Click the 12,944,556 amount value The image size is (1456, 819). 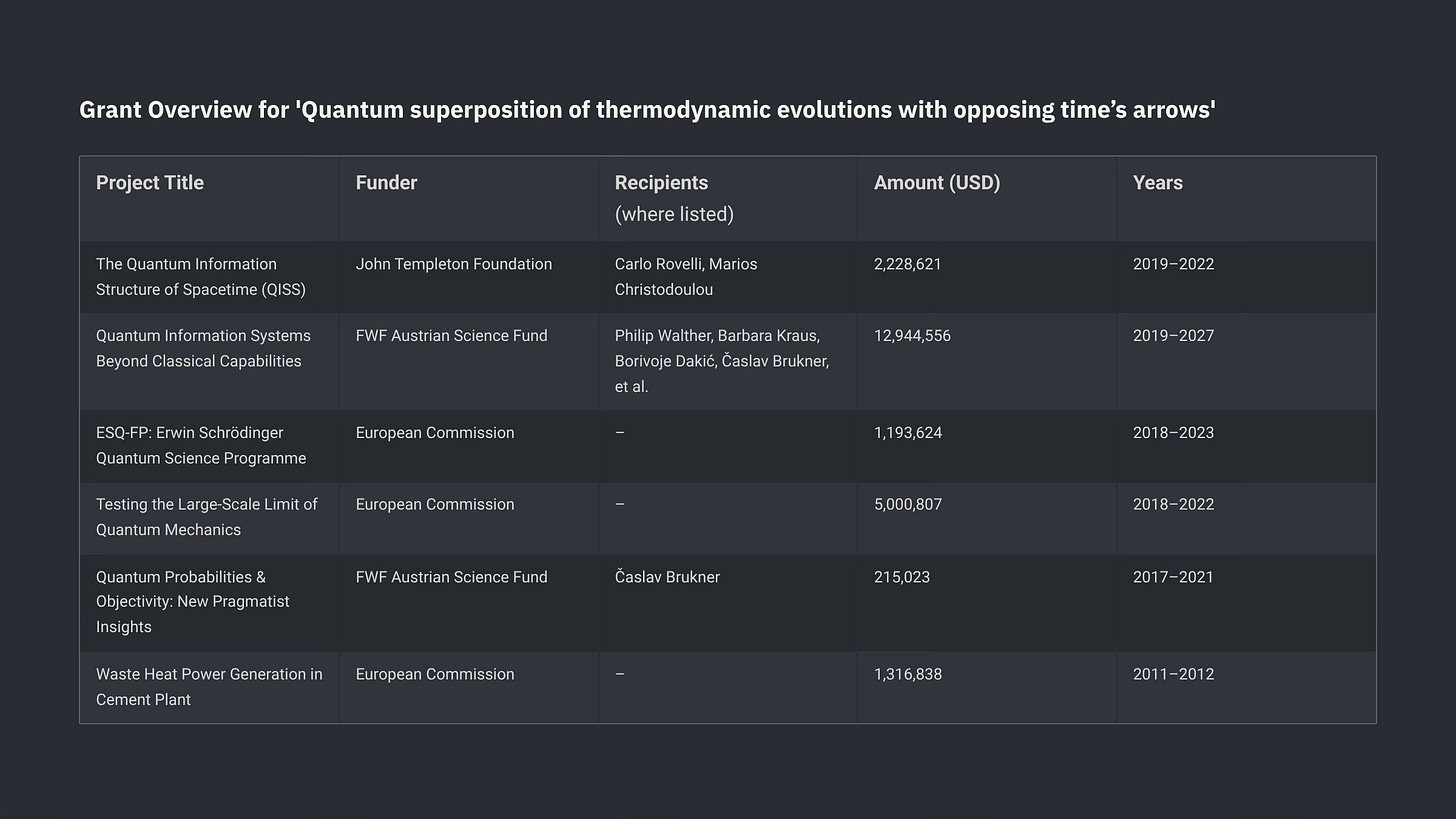912,336
